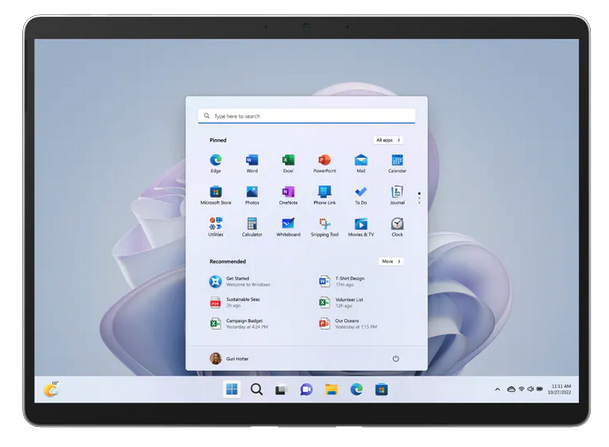Open the clock and date flyout
Viewport: 609px width, 447px height.
tap(559, 389)
